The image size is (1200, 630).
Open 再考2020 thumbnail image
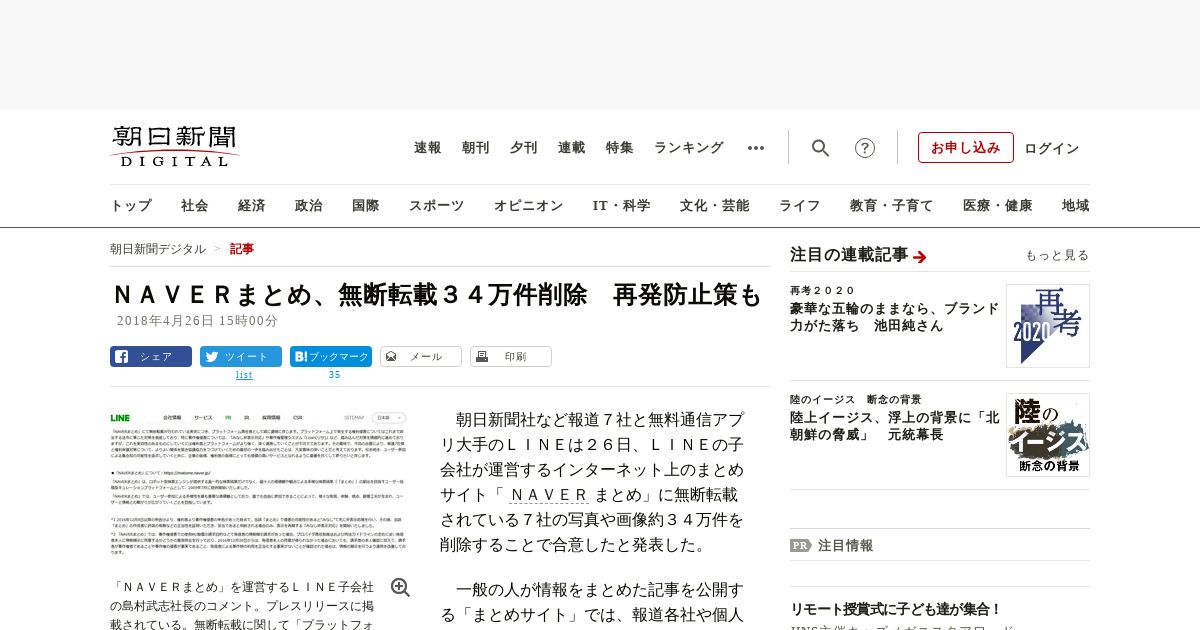point(1048,326)
